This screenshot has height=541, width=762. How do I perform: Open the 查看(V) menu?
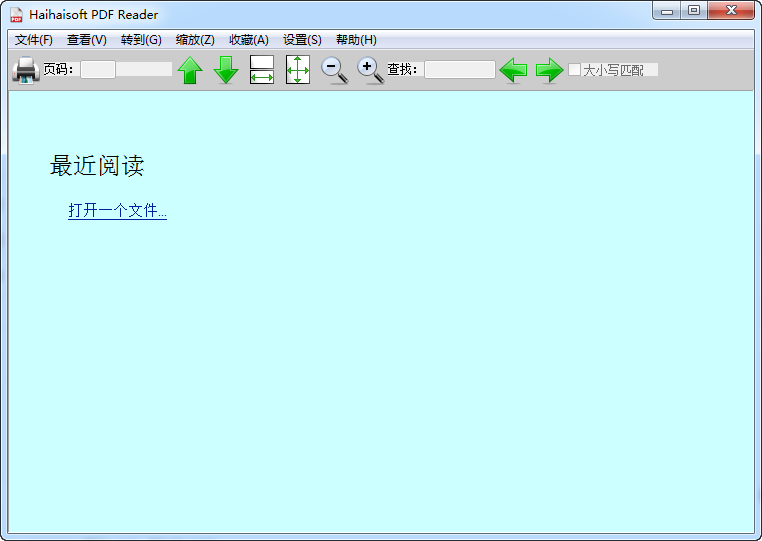[x=87, y=40]
